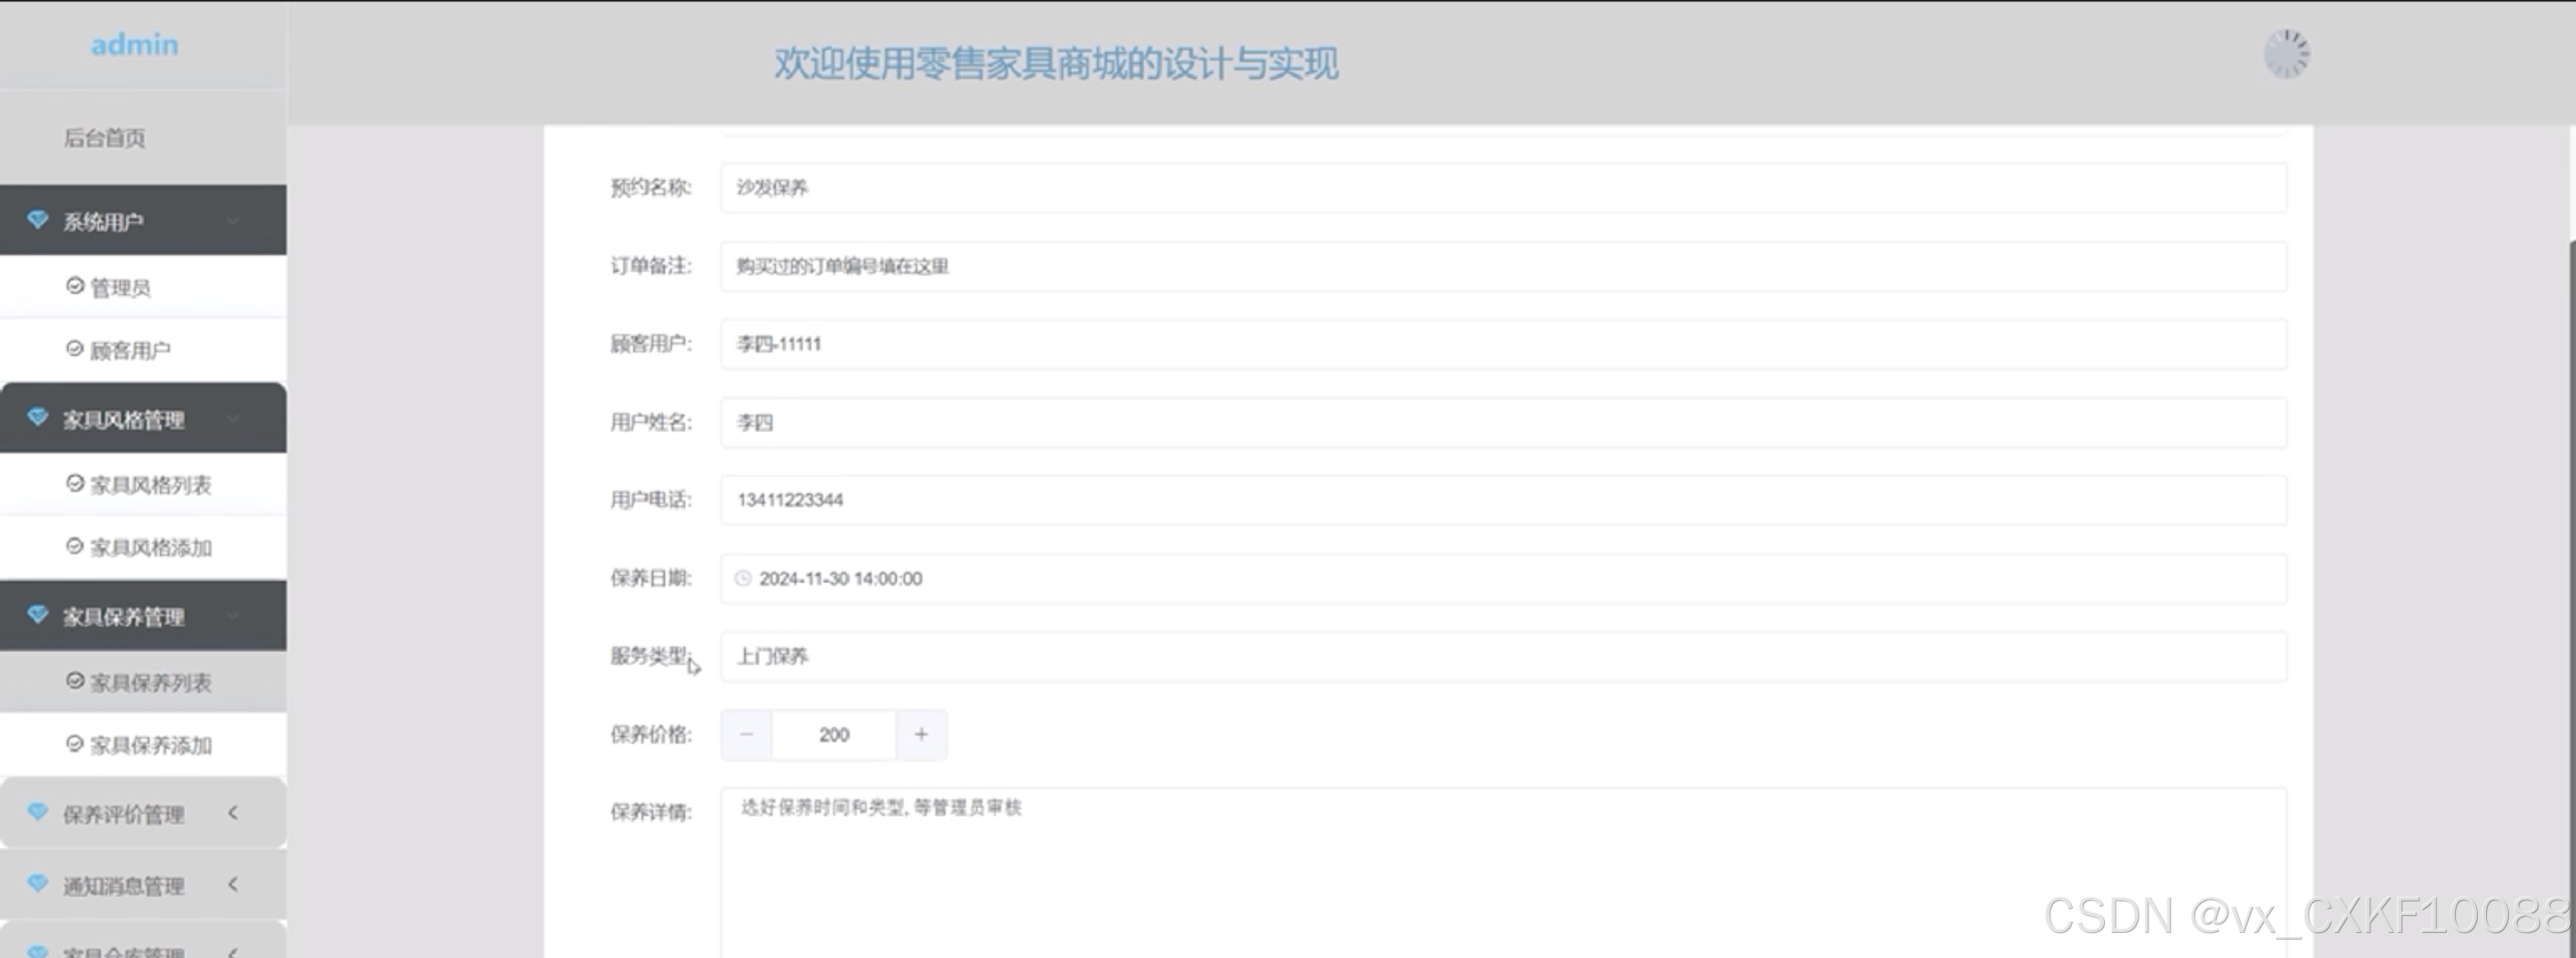Click the diamond icon beside 系统用户
Screen dimensions: 2576x958
coord(38,219)
